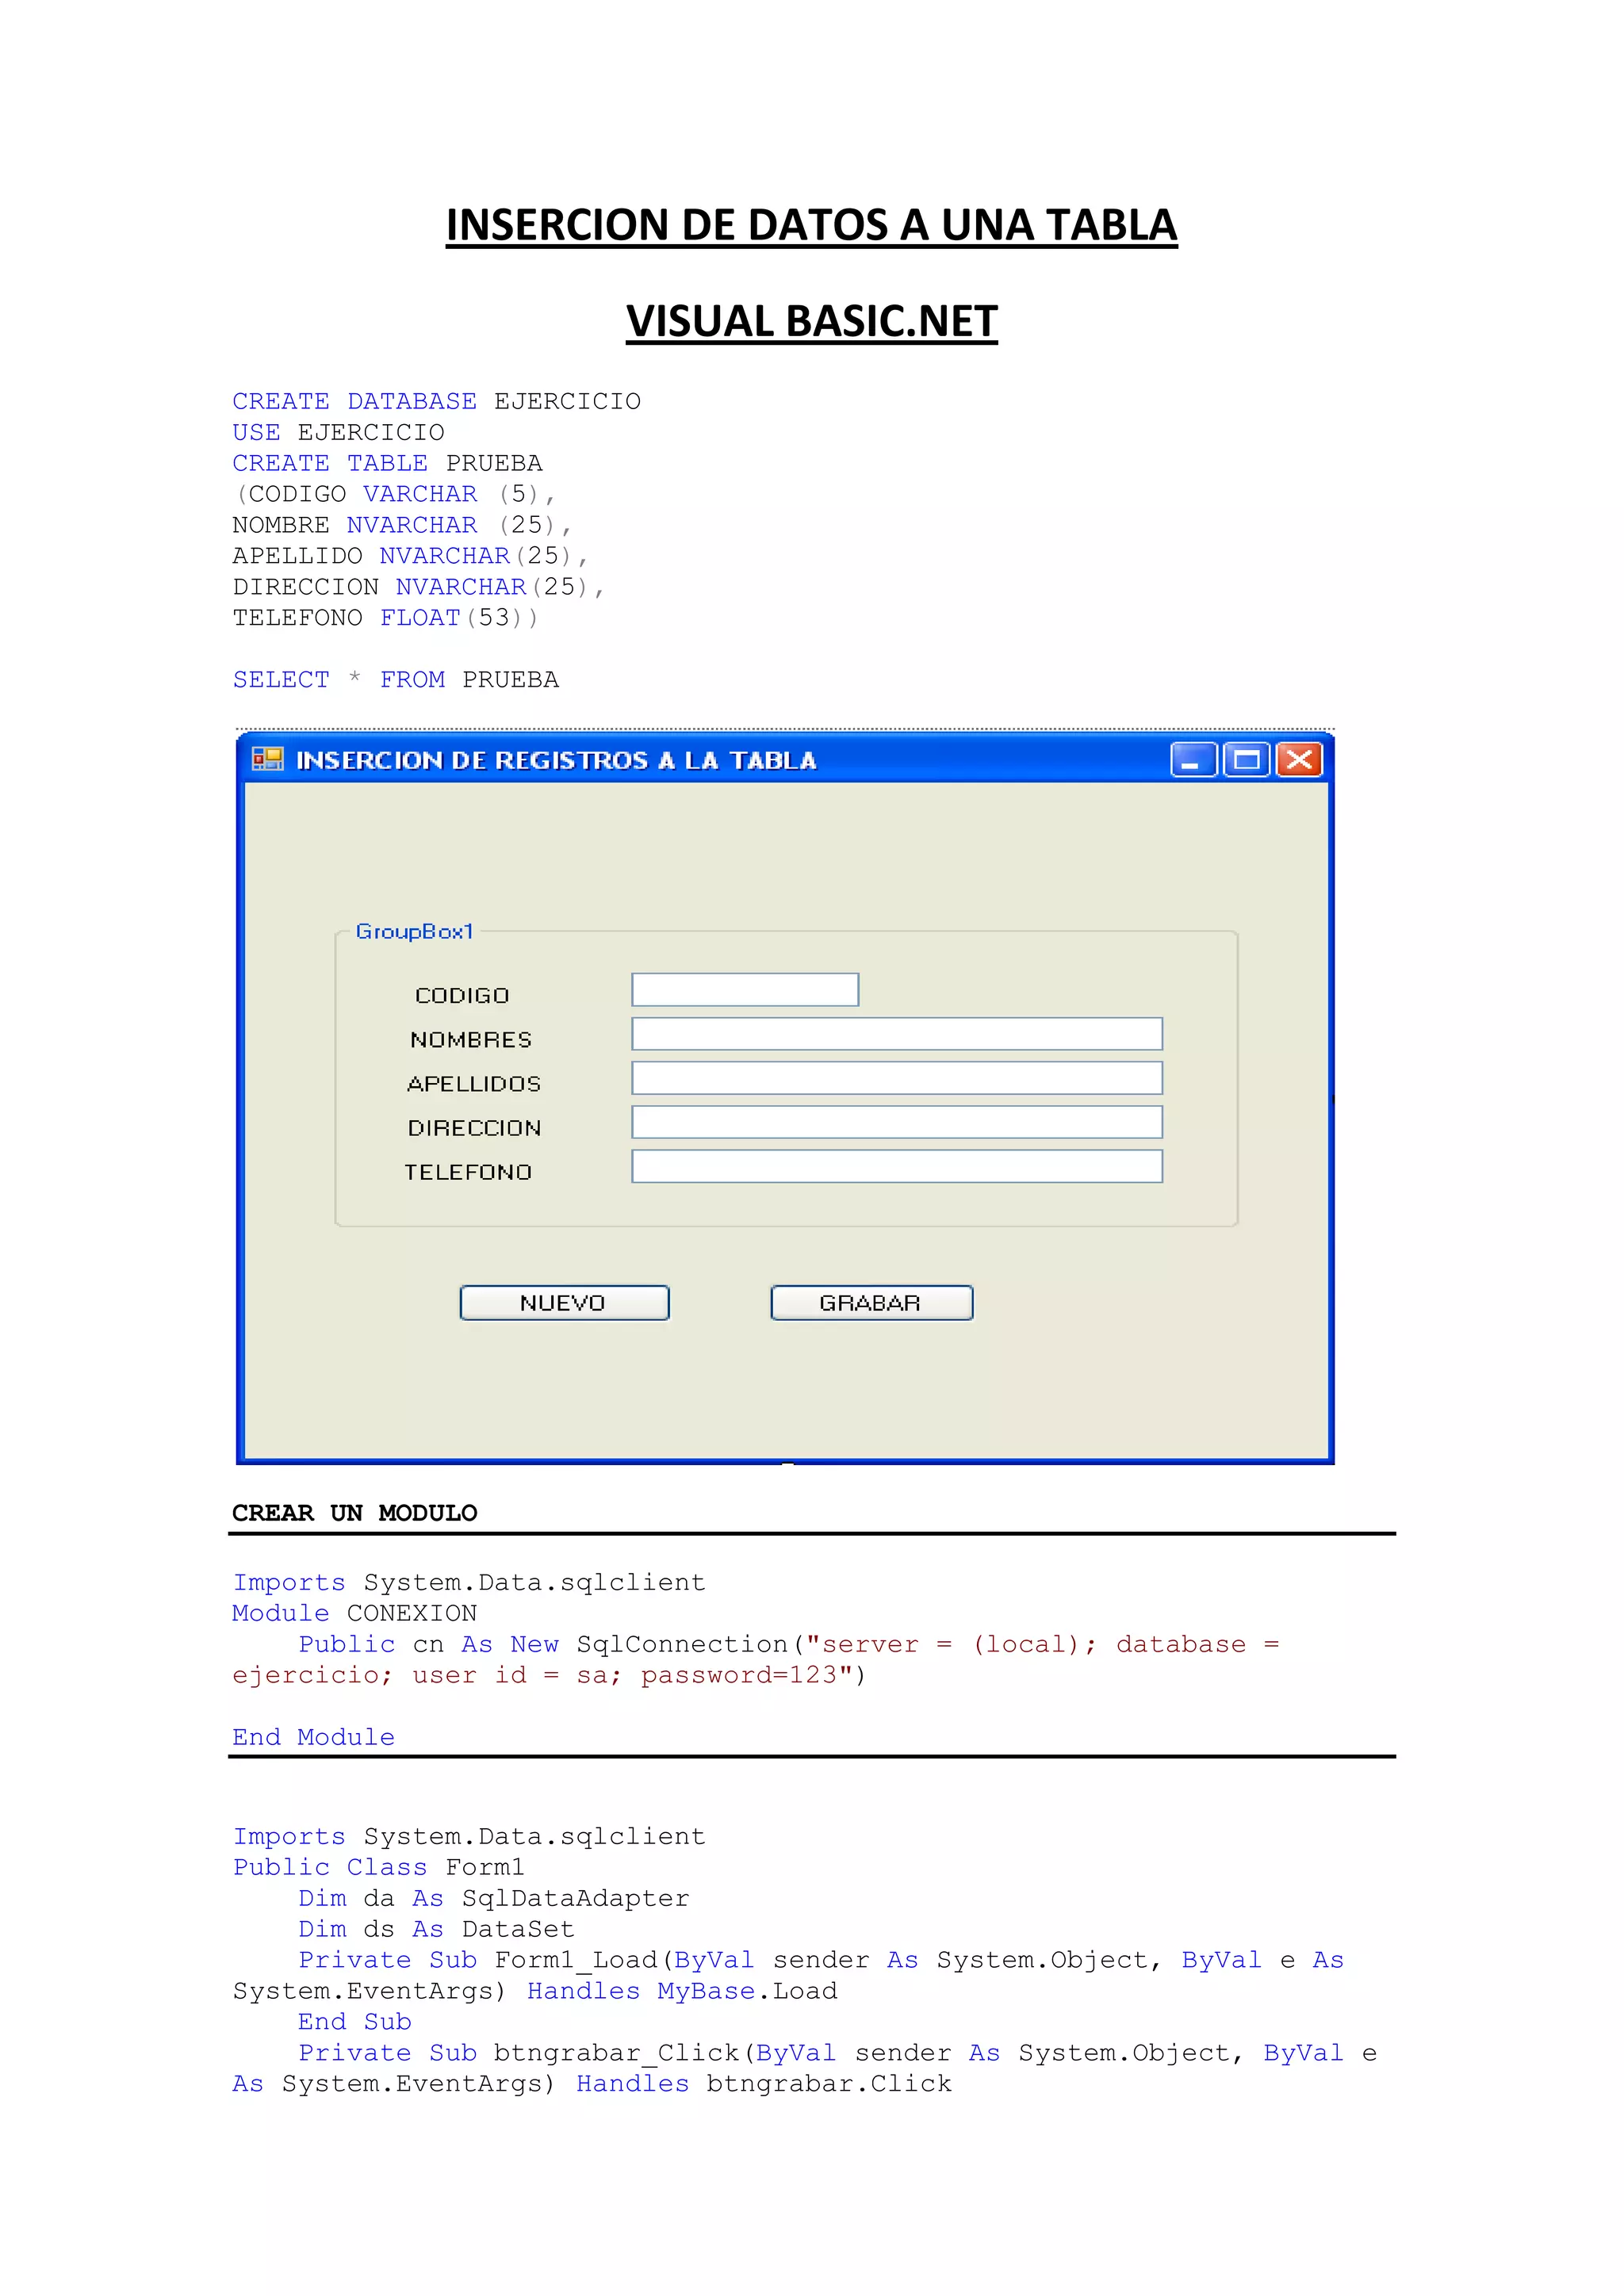Click inside the NOMBRES text box
The width and height of the screenshot is (1624, 2296).
[896, 1034]
